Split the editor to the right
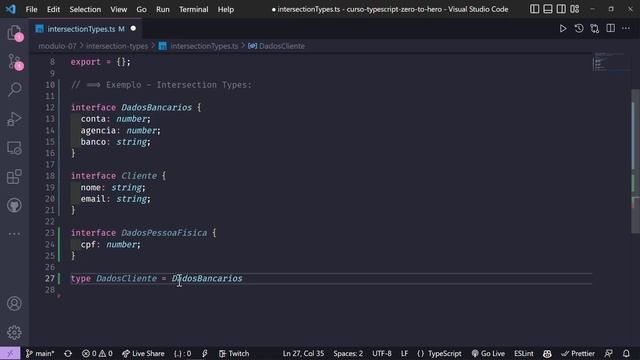640x360 pixels. click(x=611, y=29)
